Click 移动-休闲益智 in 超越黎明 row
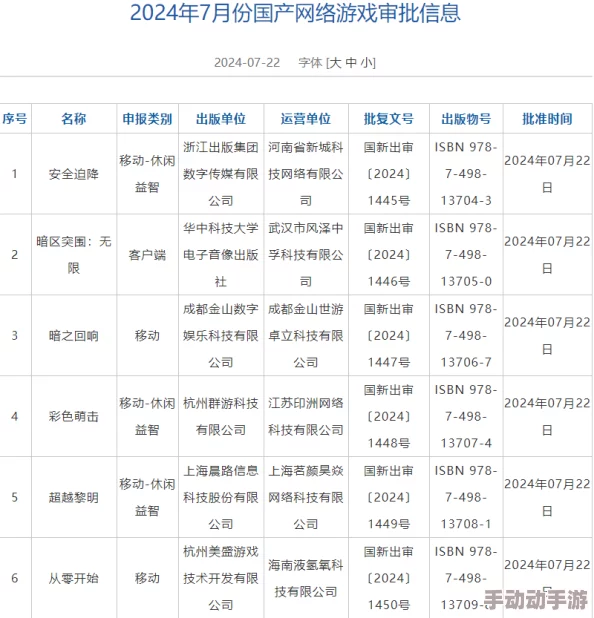This screenshot has width=594, height=618. 147,497
